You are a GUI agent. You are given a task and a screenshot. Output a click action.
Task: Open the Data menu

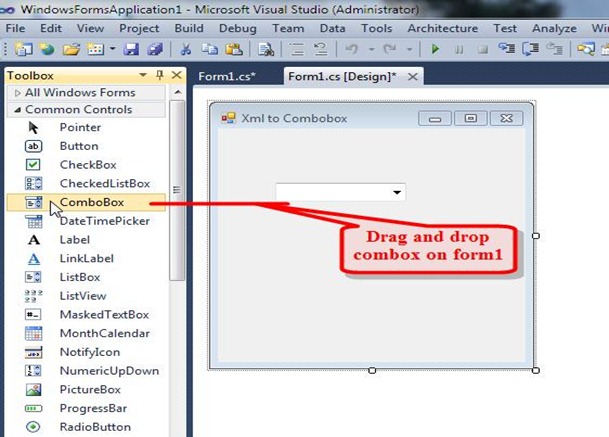(x=332, y=28)
